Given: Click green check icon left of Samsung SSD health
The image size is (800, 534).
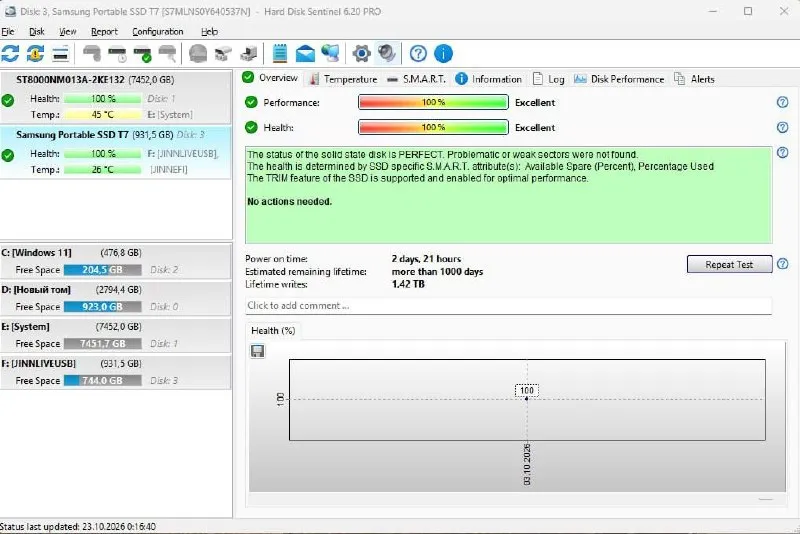Looking at the screenshot, I should tap(8, 155).
